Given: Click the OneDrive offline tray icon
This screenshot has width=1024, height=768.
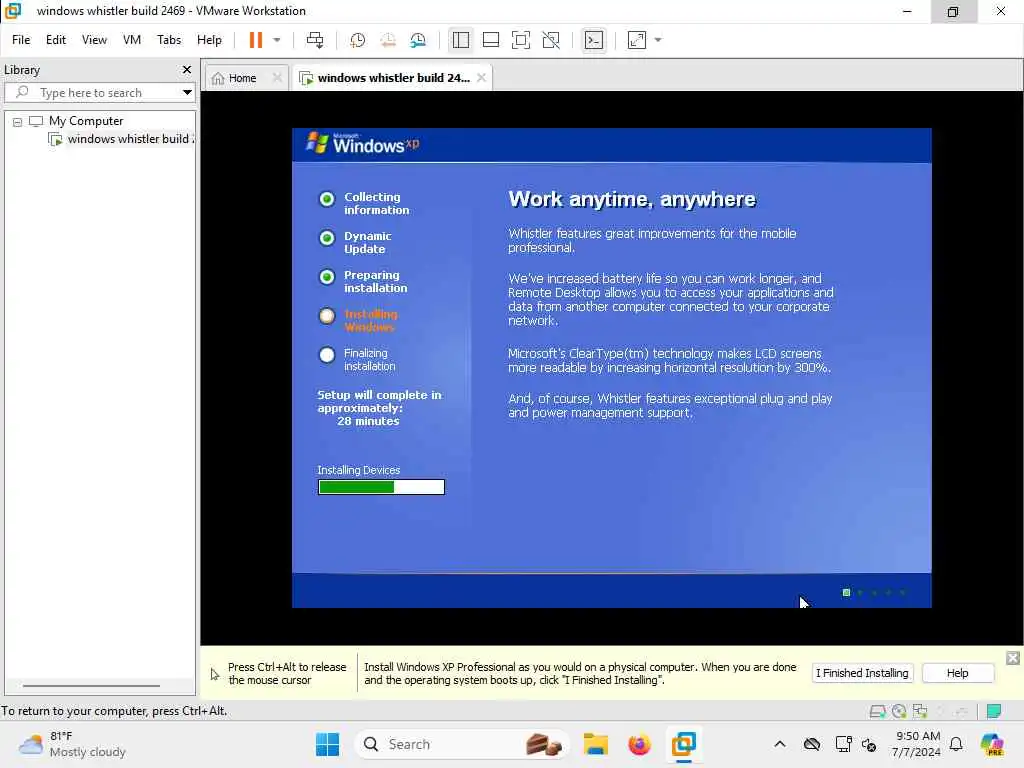Looking at the screenshot, I should click(x=812, y=744).
